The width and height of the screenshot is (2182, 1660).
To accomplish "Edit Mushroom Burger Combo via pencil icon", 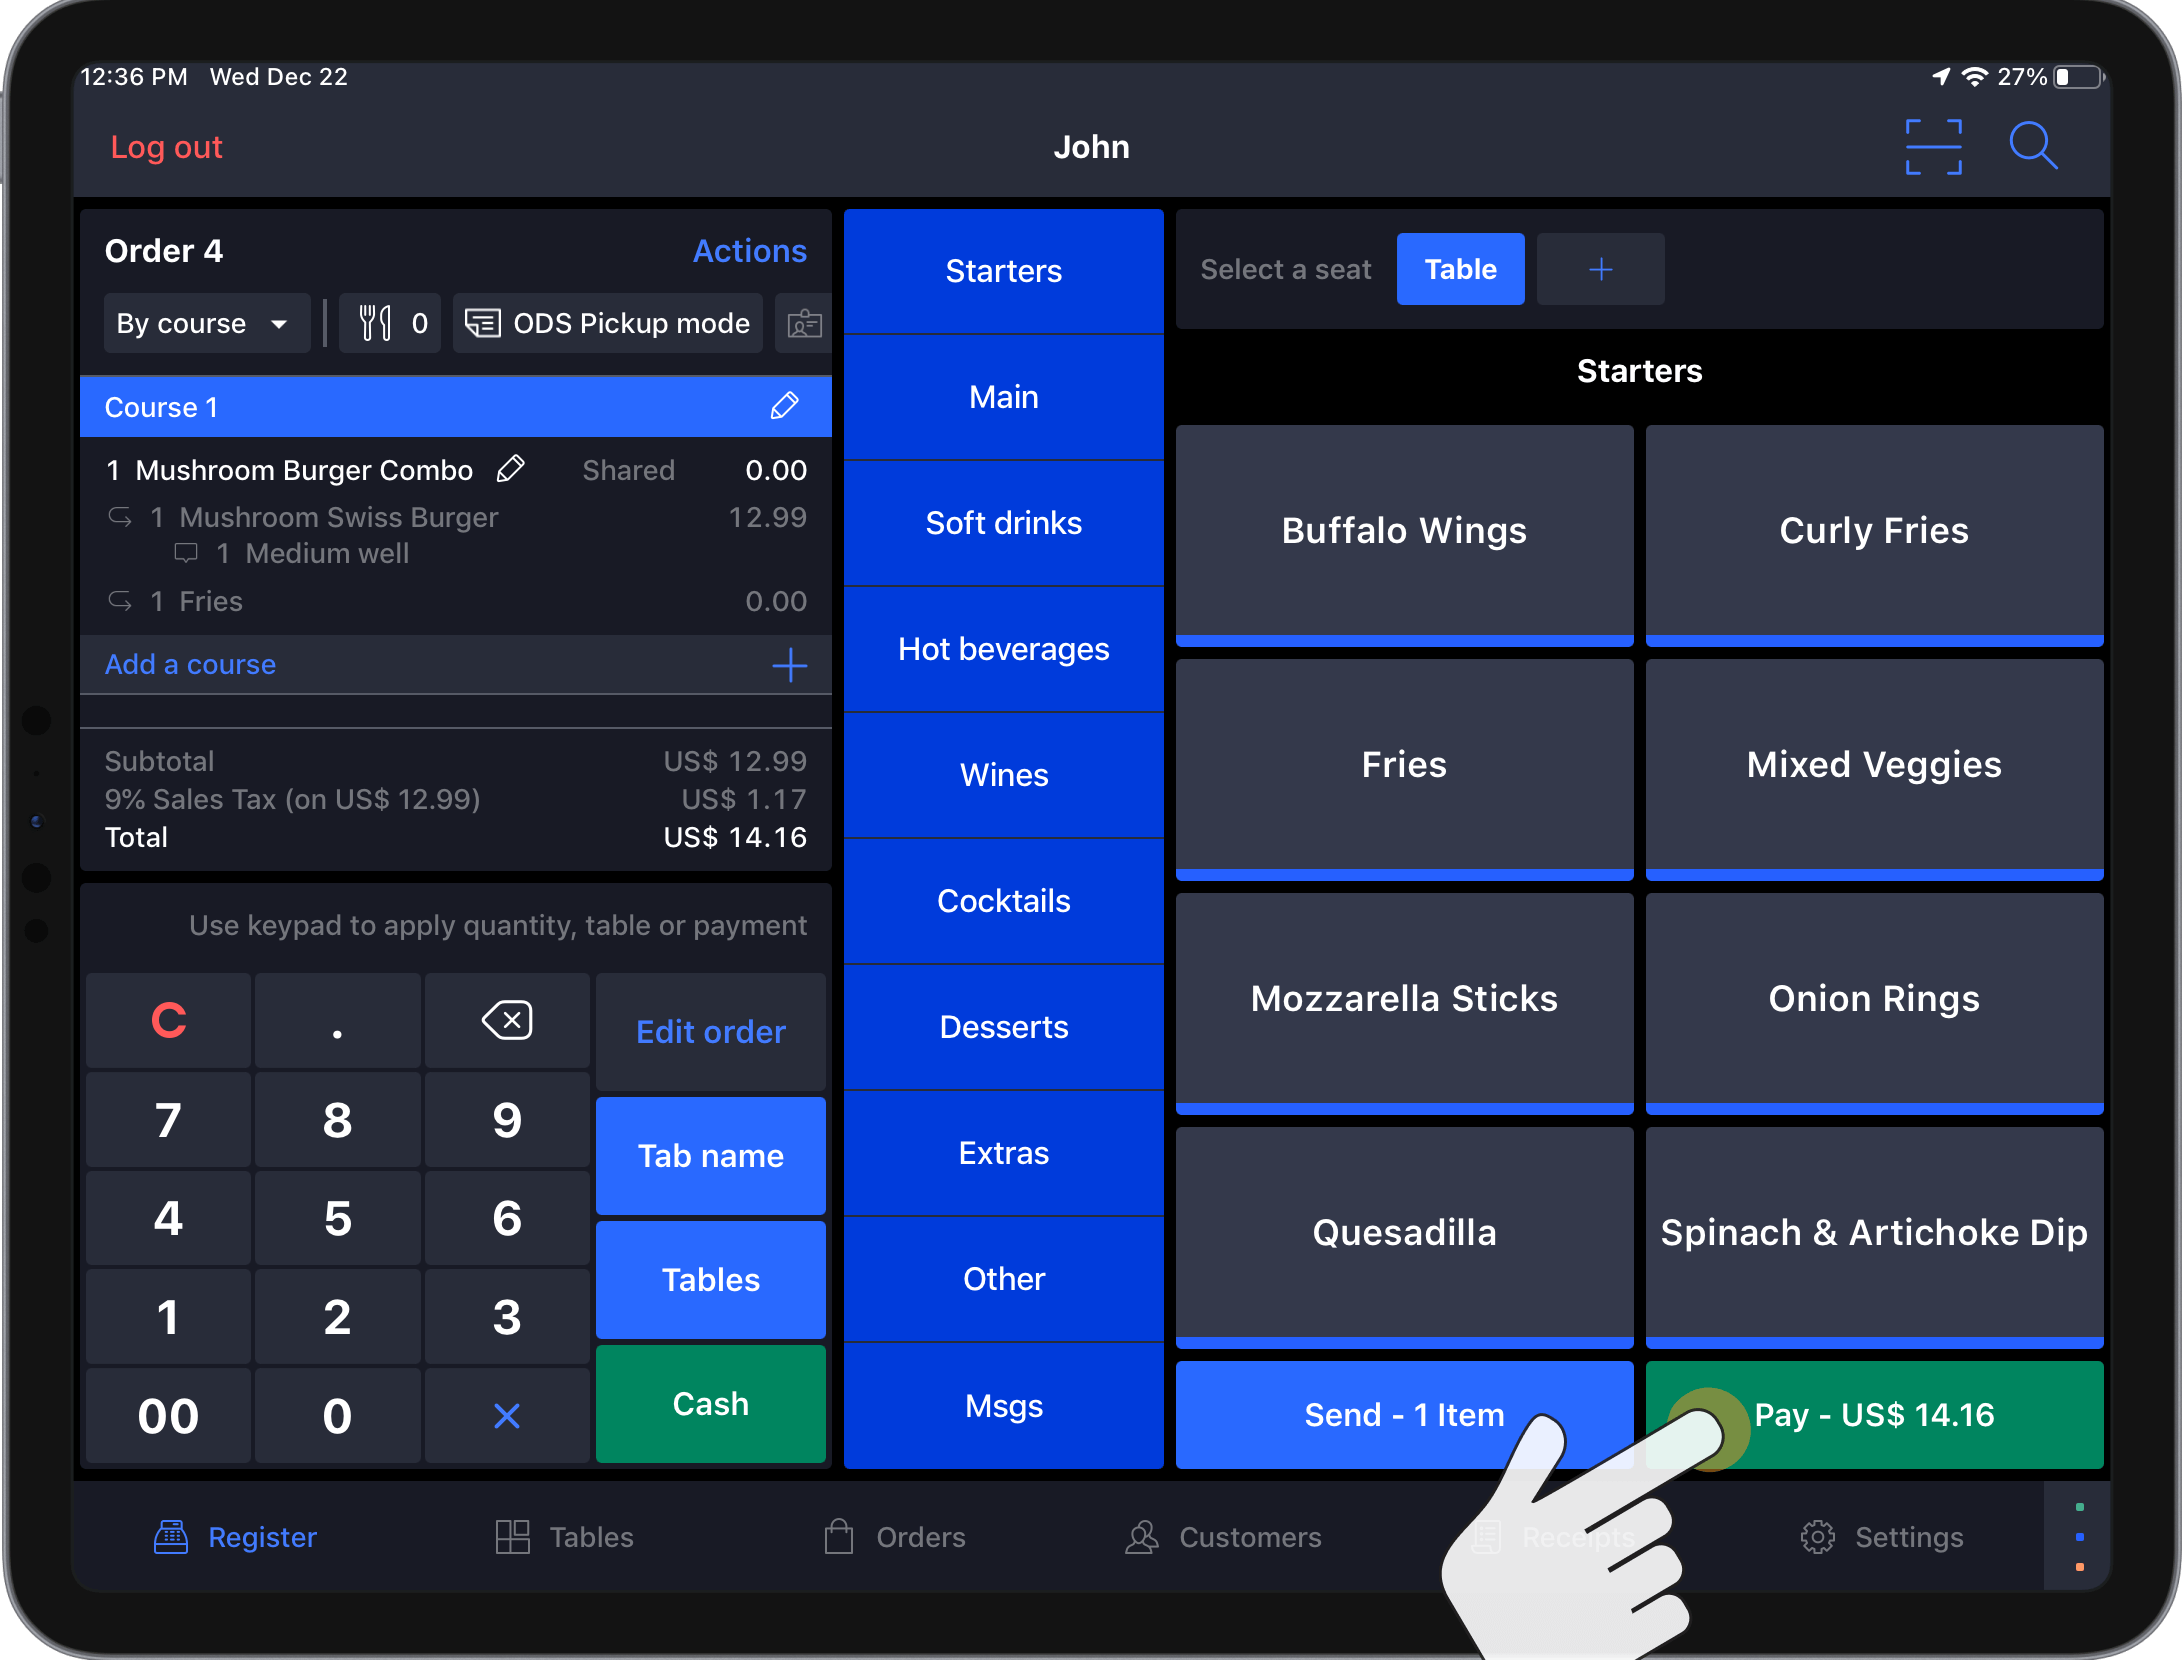I will [x=511, y=468].
